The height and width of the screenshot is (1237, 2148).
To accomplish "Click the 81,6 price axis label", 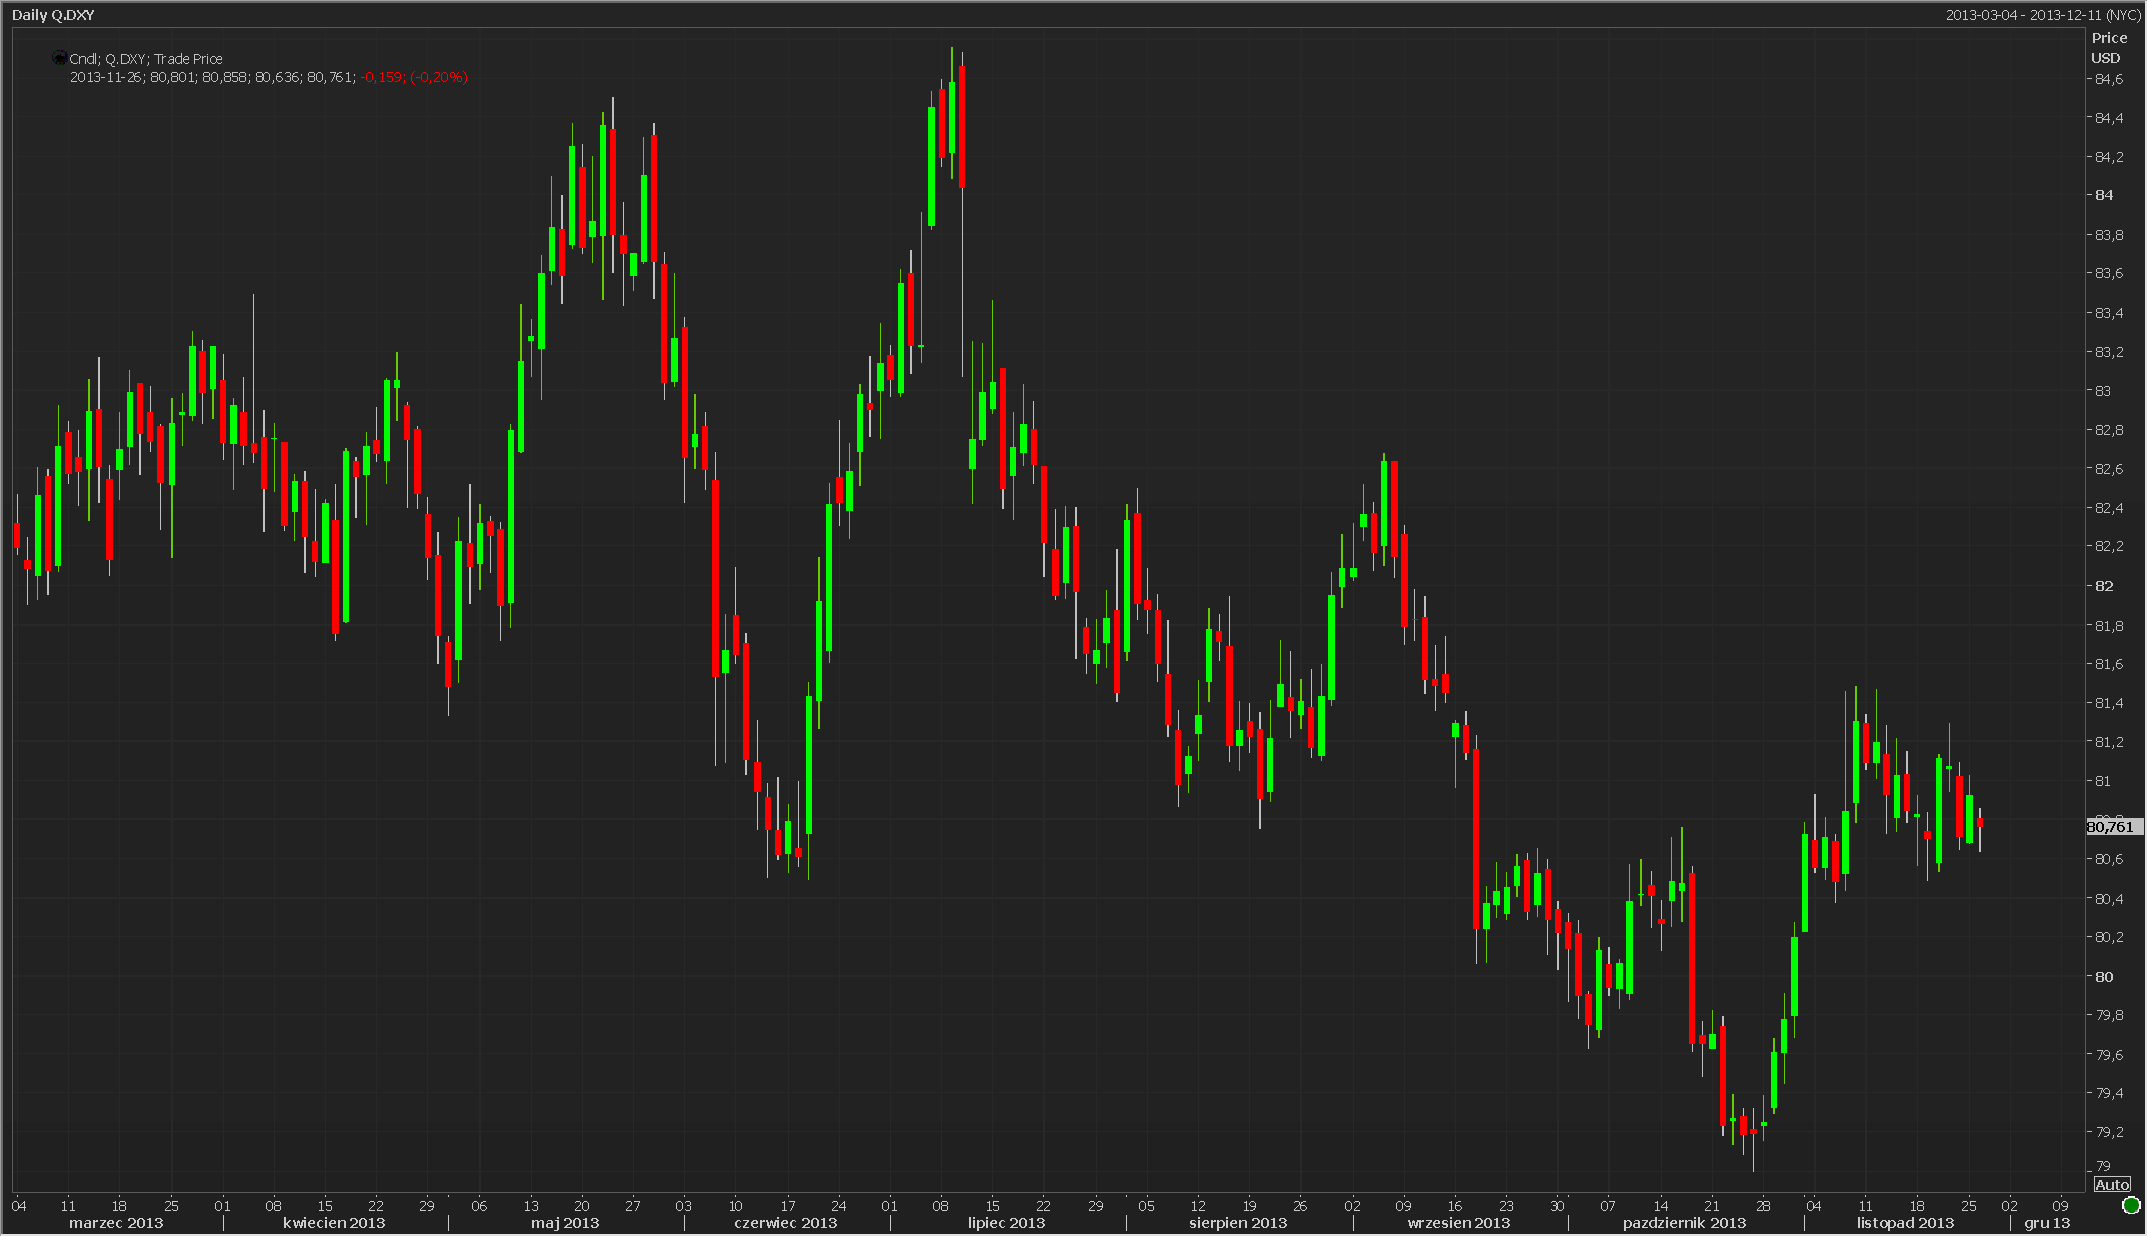I will coord(2108,664).
